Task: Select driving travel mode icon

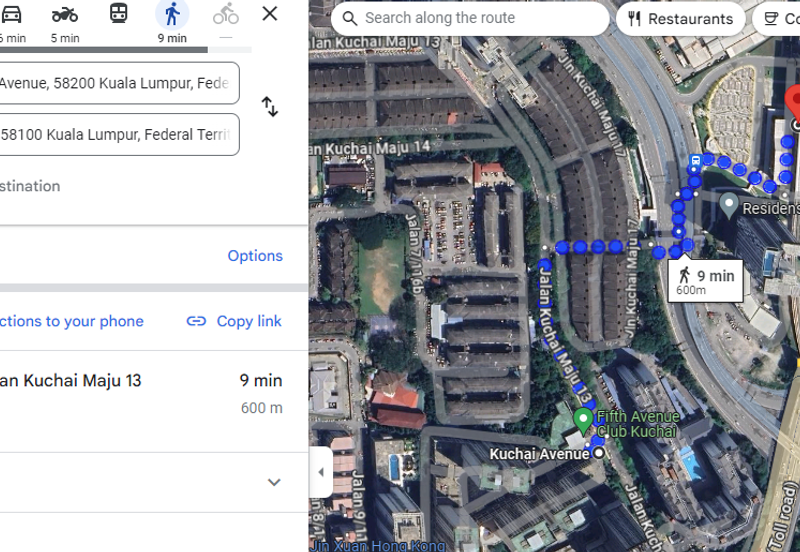Action: pos(11,15)
